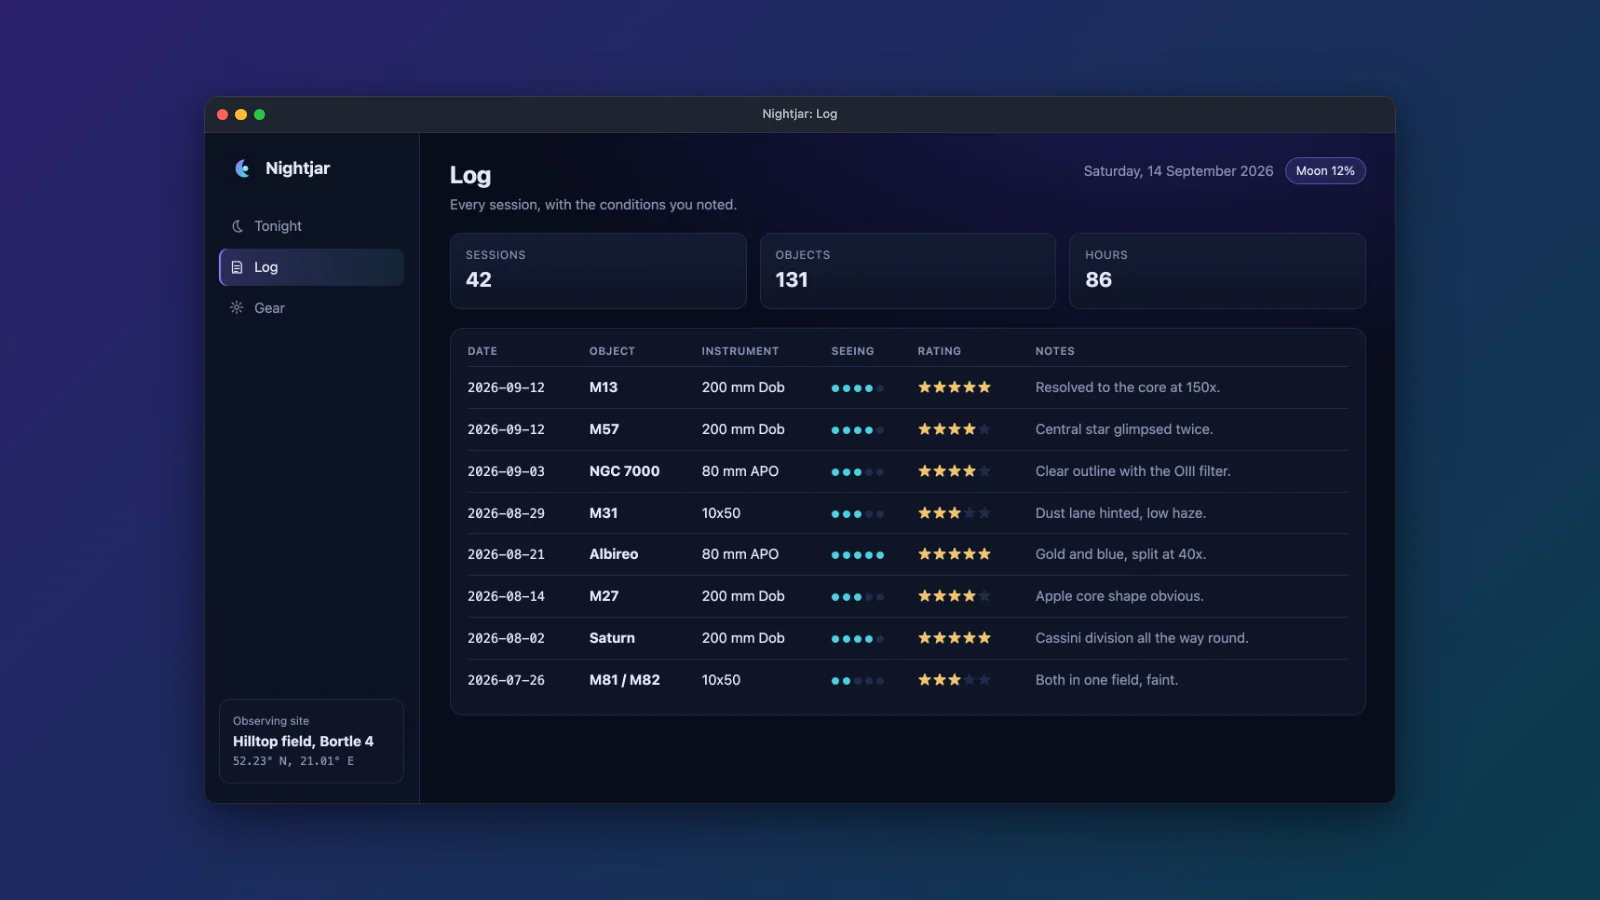
Task: Click the star rating for M13
Action: [954, 387]
